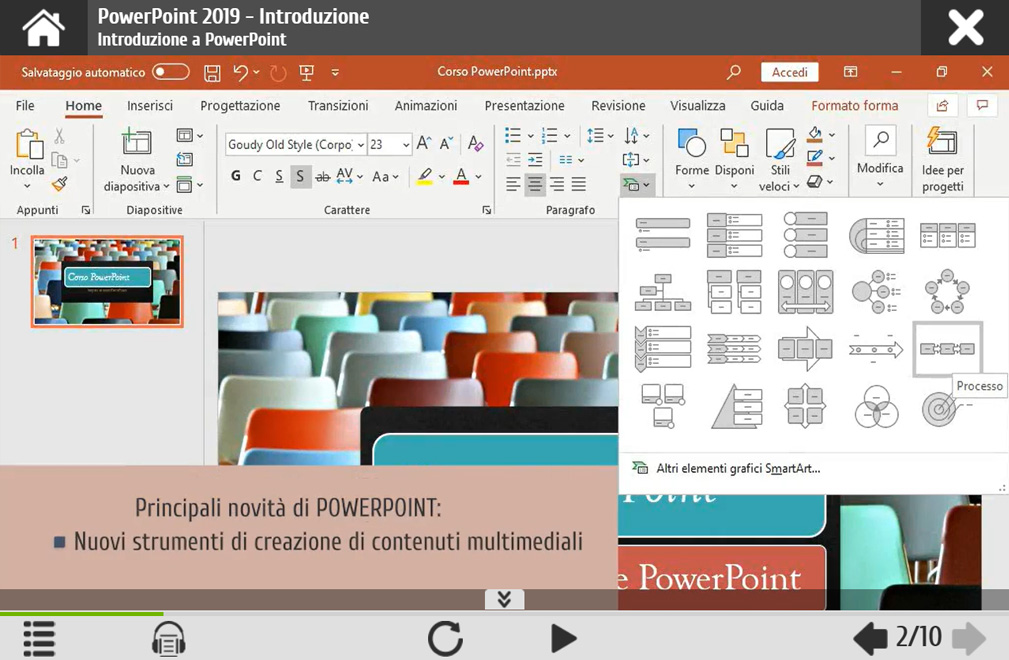Click the Start presentation from beginning icon
Image resolution: width=1009 pixels, height=660 pixels.
click(x=307, y=73)
